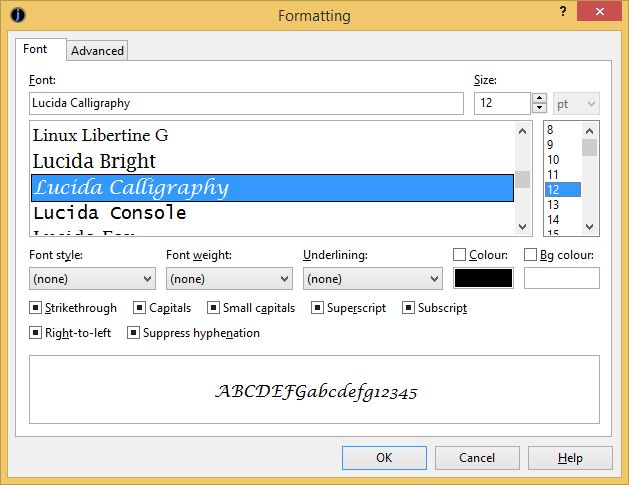This screenshot has height=485, width=629.
Task: Open the Underlining dropdown
Action: [x=372, y=279]
